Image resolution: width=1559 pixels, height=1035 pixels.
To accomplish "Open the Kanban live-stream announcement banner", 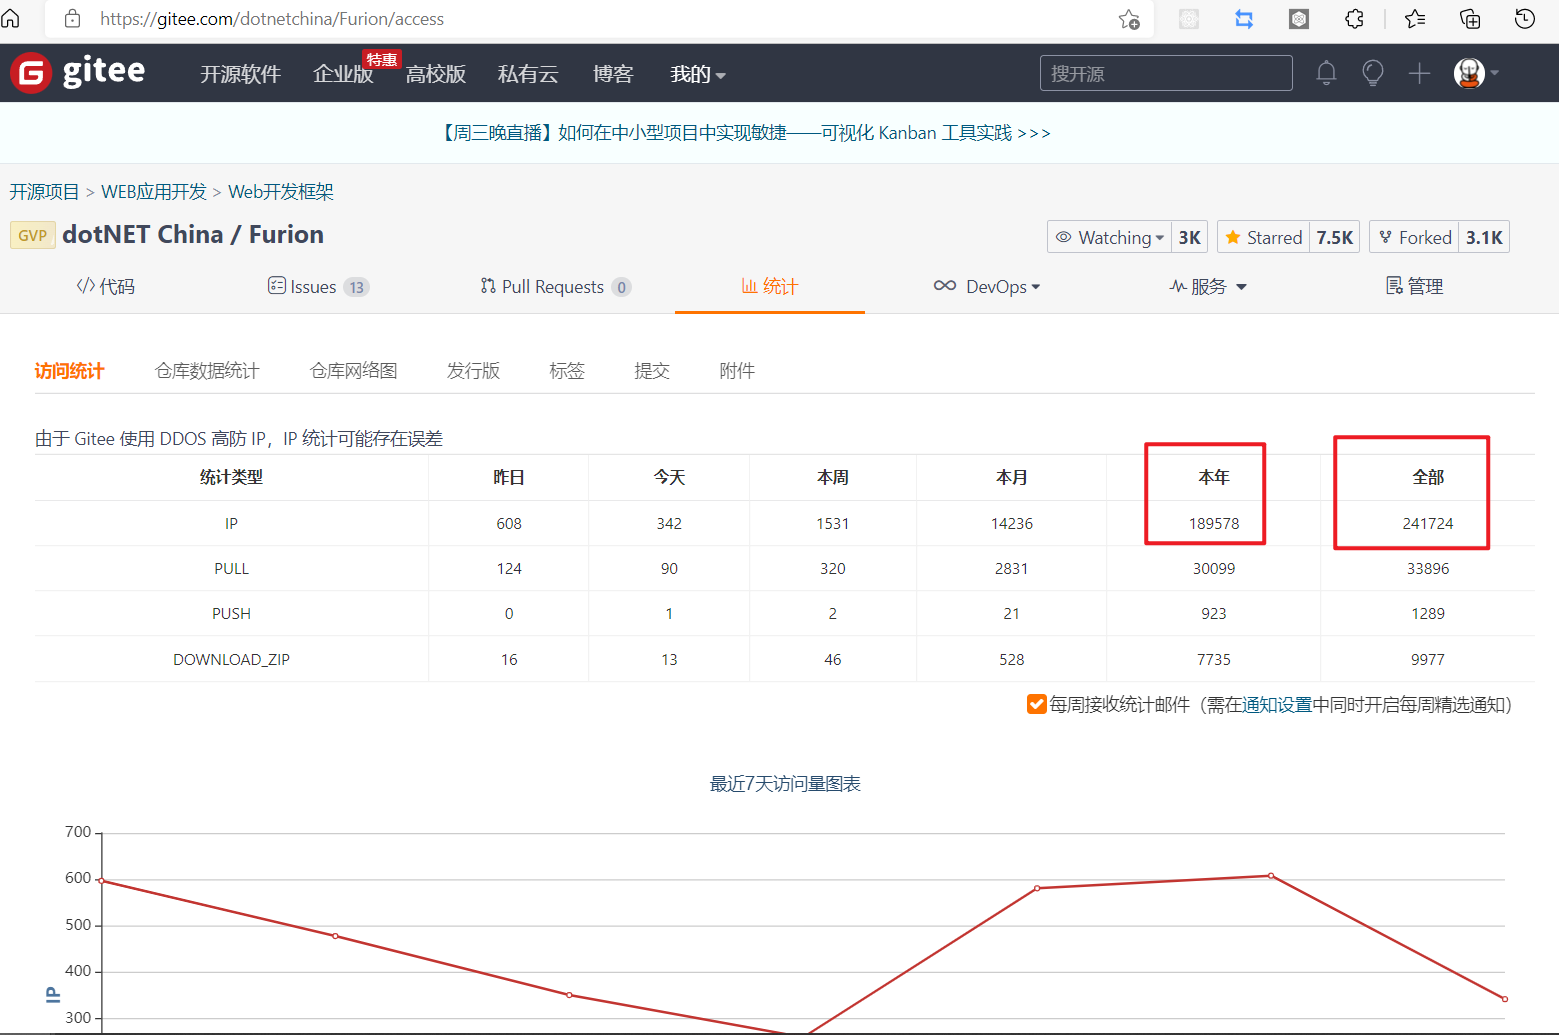I will click(744, 133).
